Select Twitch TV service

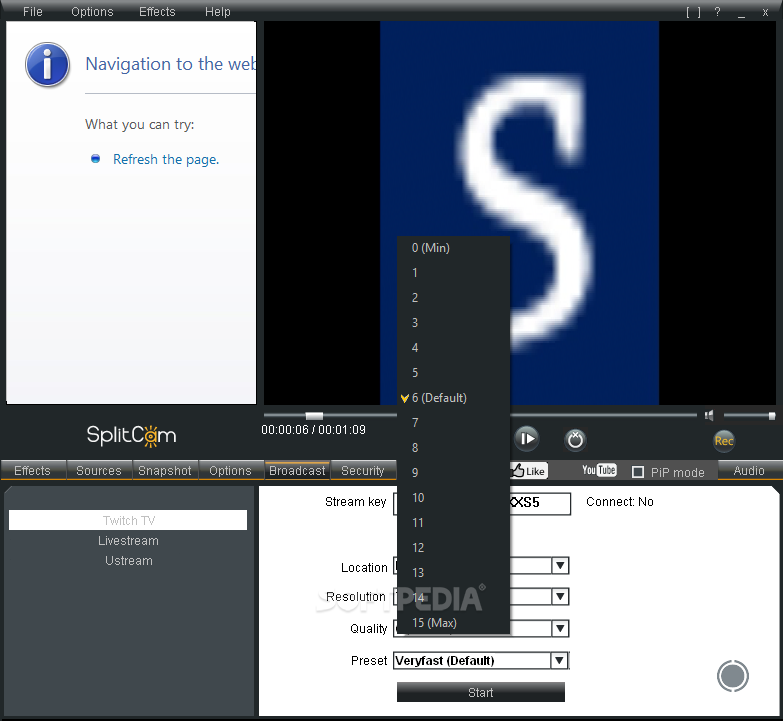coord(128,520)
